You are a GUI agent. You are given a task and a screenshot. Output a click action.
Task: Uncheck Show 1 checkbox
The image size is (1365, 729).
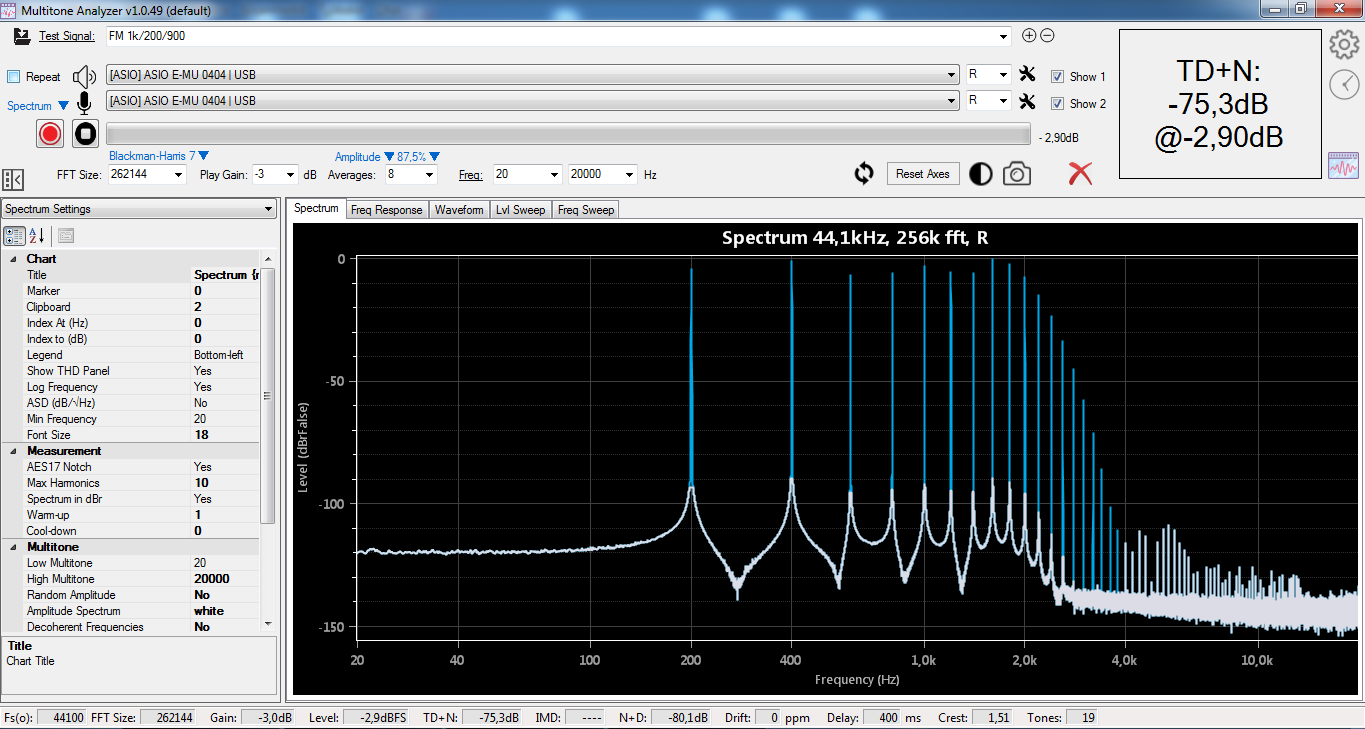pyautogui.click(x=1057, y=76)
